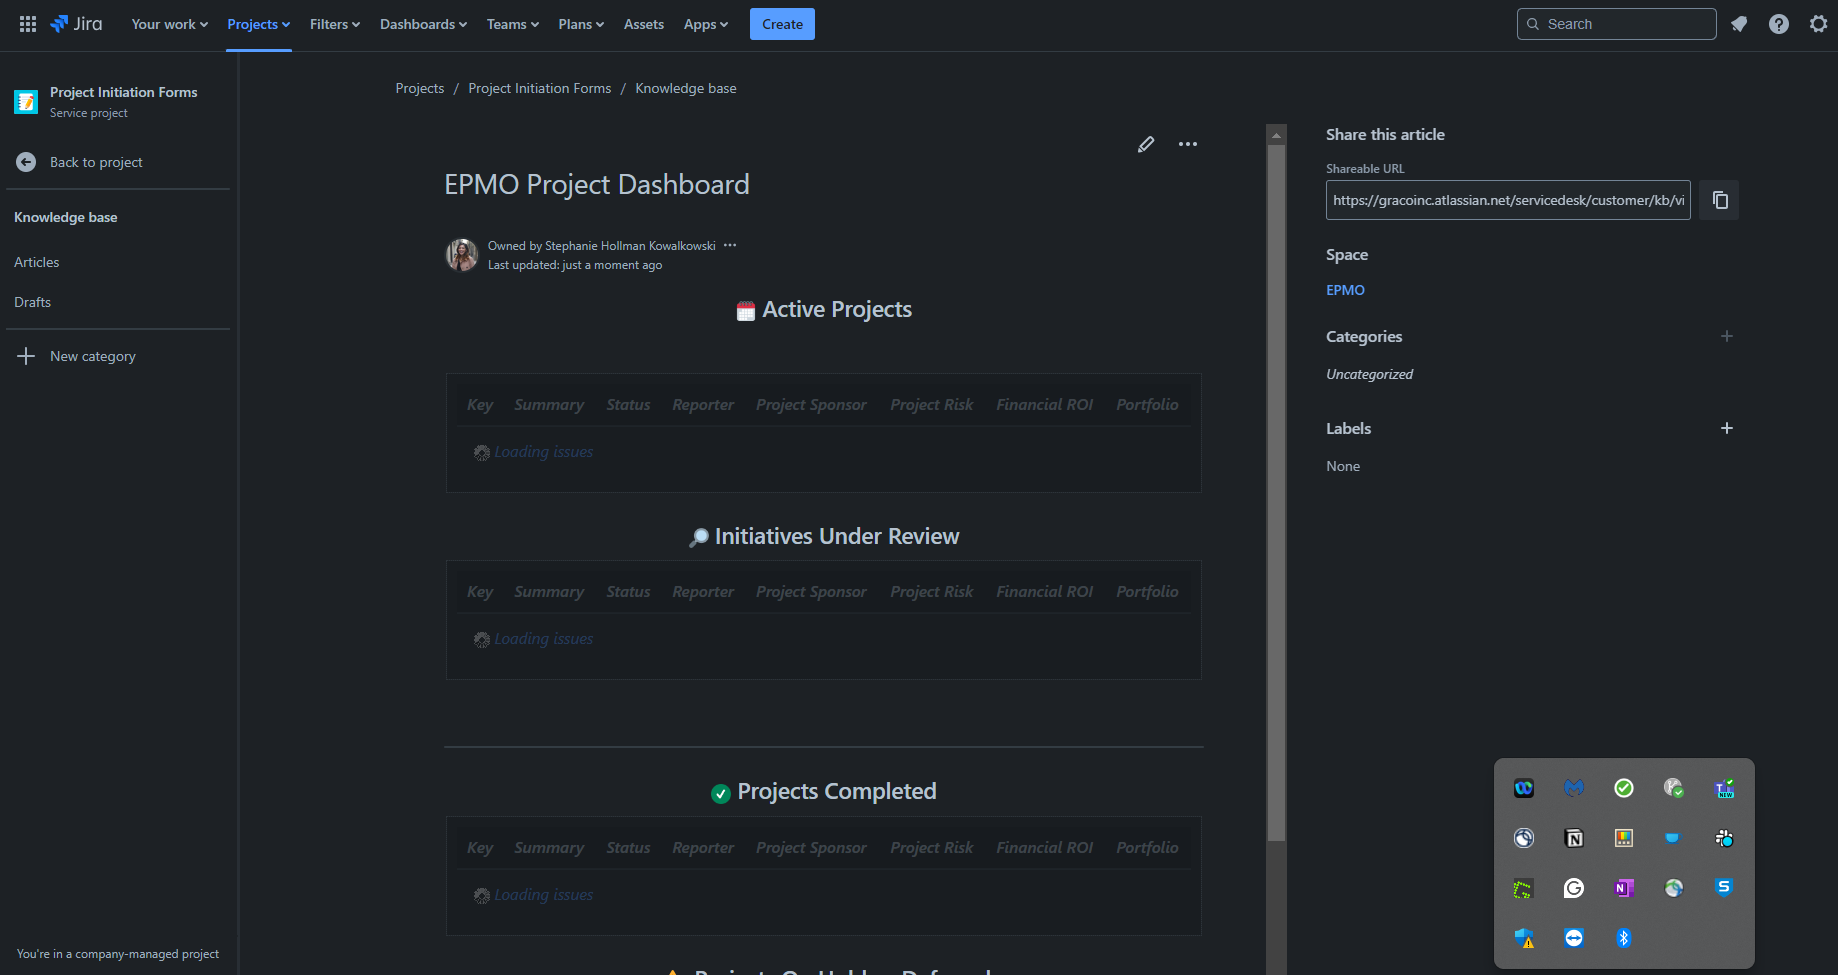
Task: Open the Malwarebytes tray icon
Action: 1574,788
